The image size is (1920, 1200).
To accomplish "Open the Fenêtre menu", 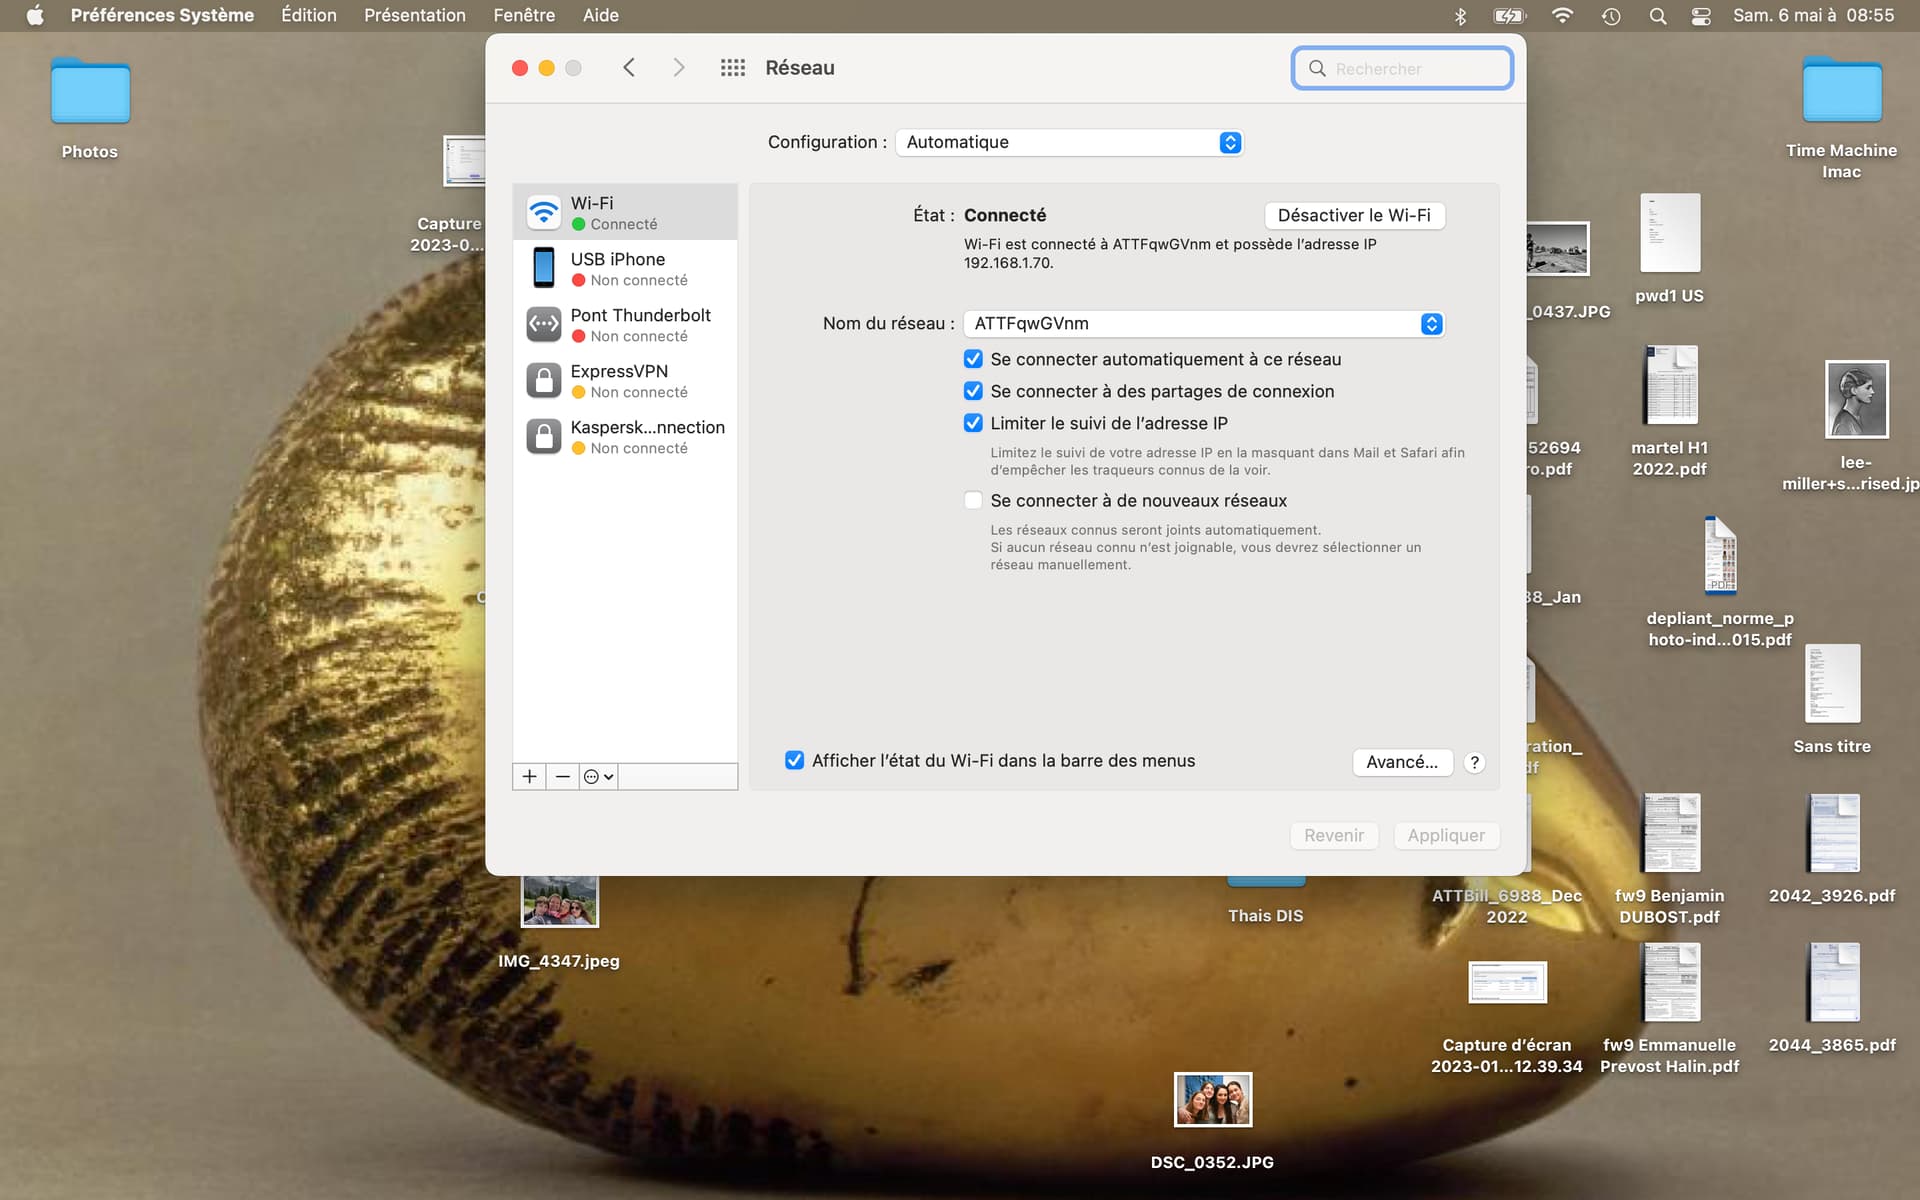I will 524,15.
